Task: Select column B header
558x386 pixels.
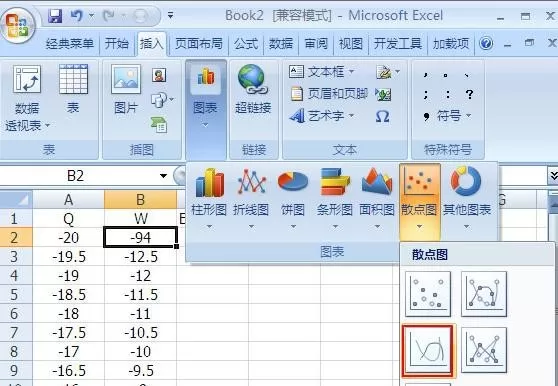Action: click(140, 200)
